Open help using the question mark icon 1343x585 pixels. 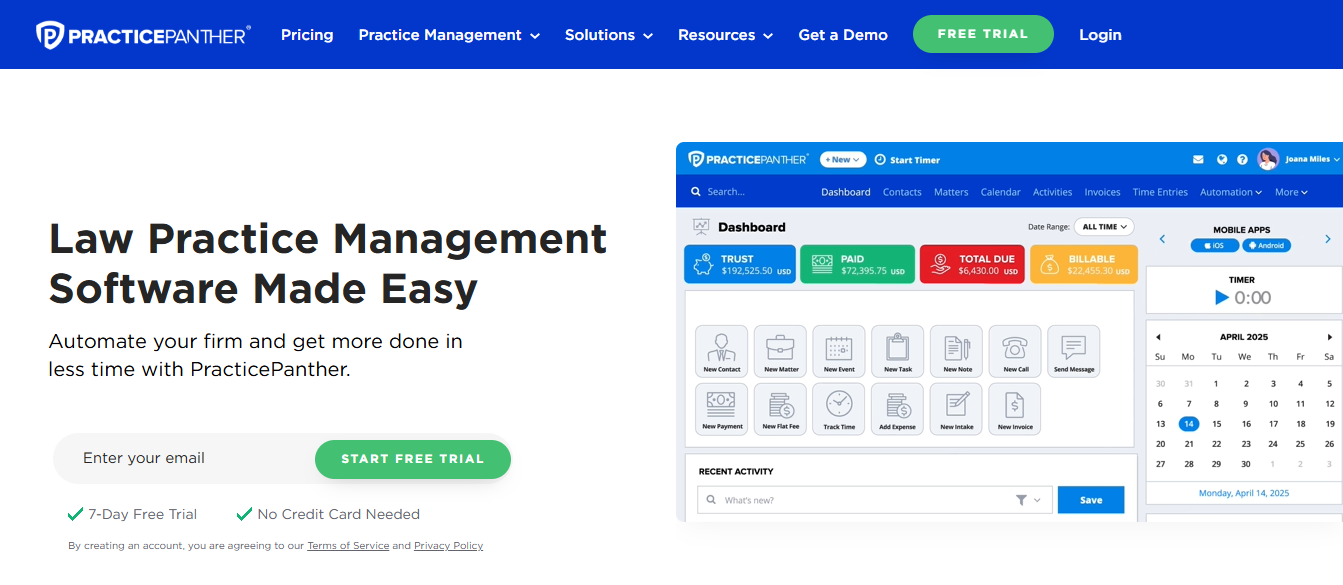(x=1242, y=159)
